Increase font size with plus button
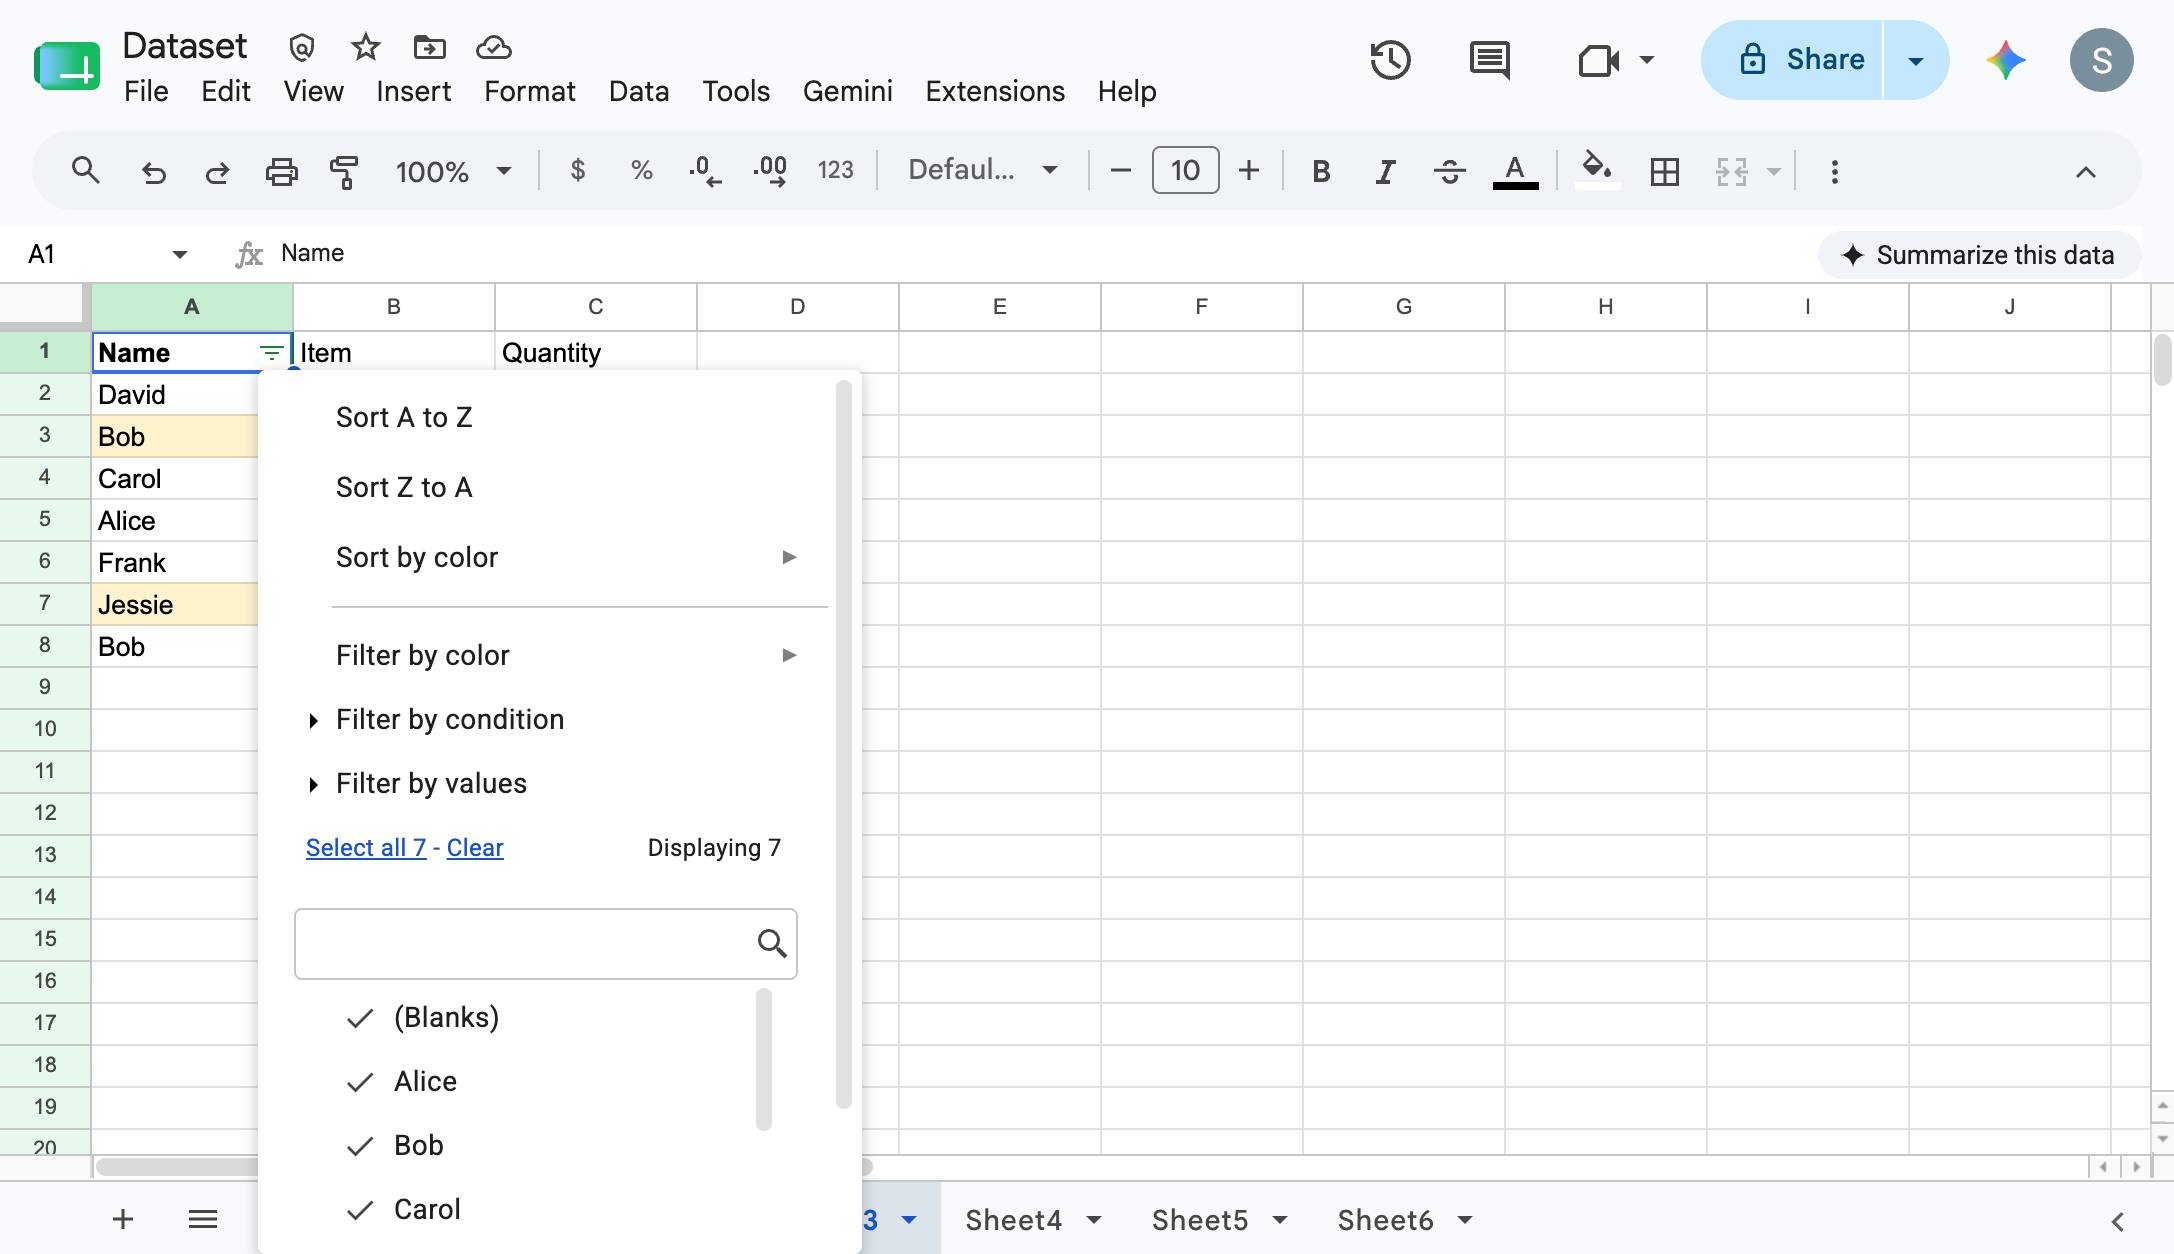This screenshot has width=2174, height=1254. pos(1249,171)
